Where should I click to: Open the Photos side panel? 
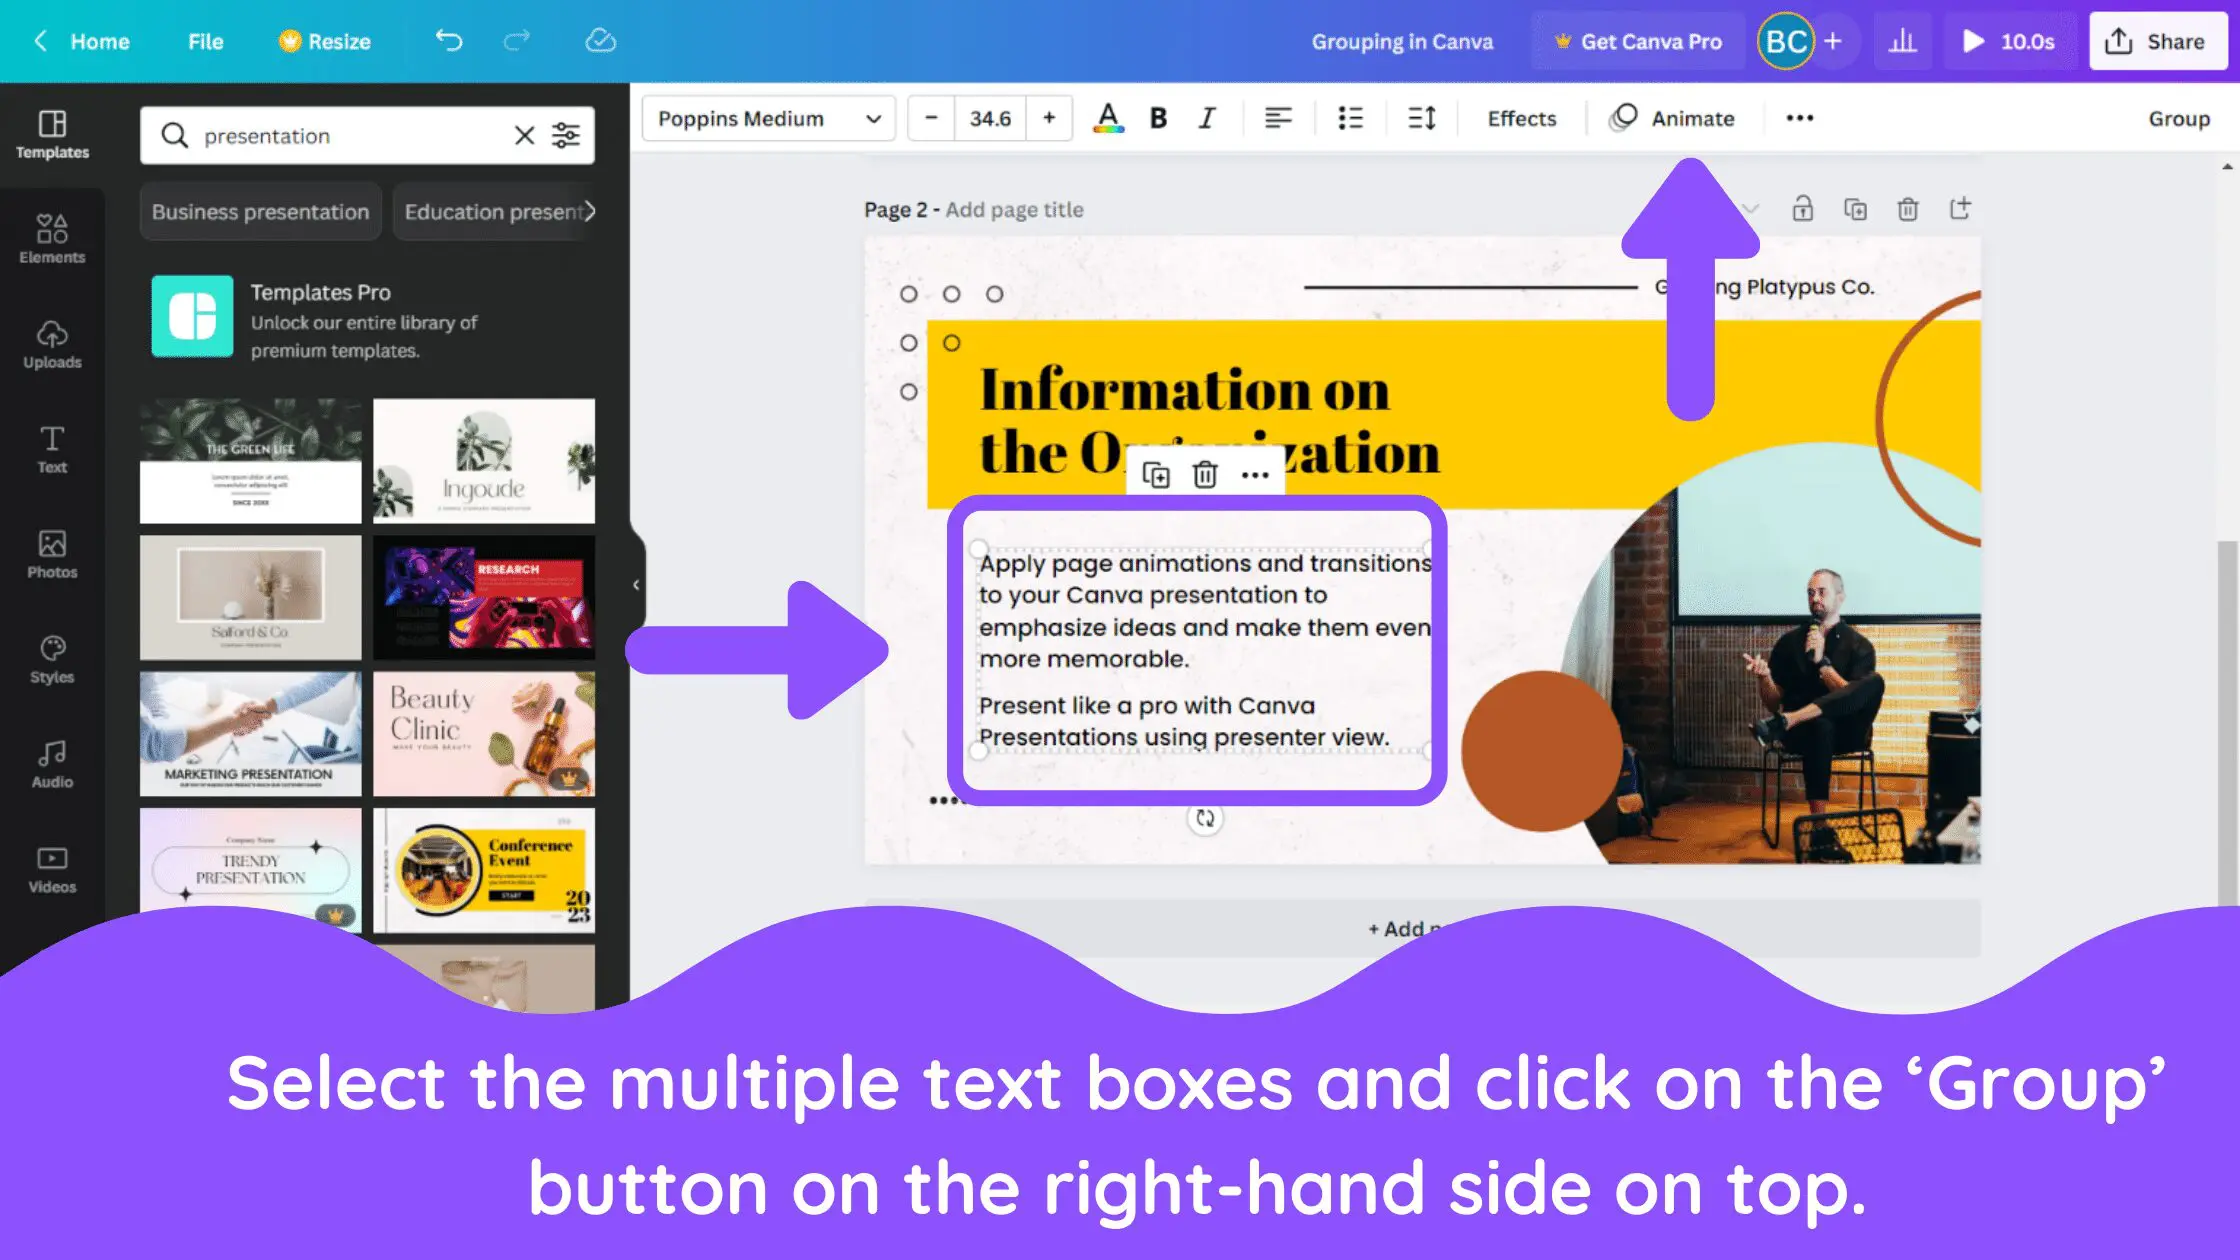pos(52,554)
